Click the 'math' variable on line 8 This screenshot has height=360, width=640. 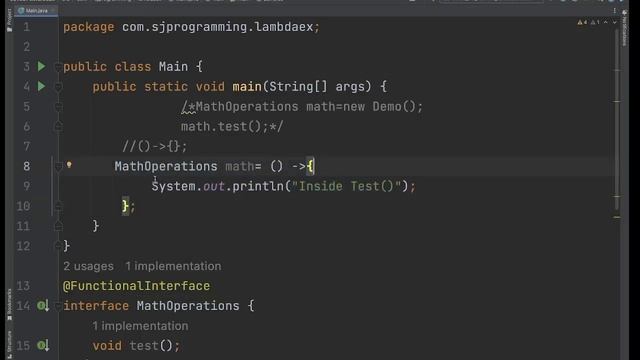(x=240, y=166)
